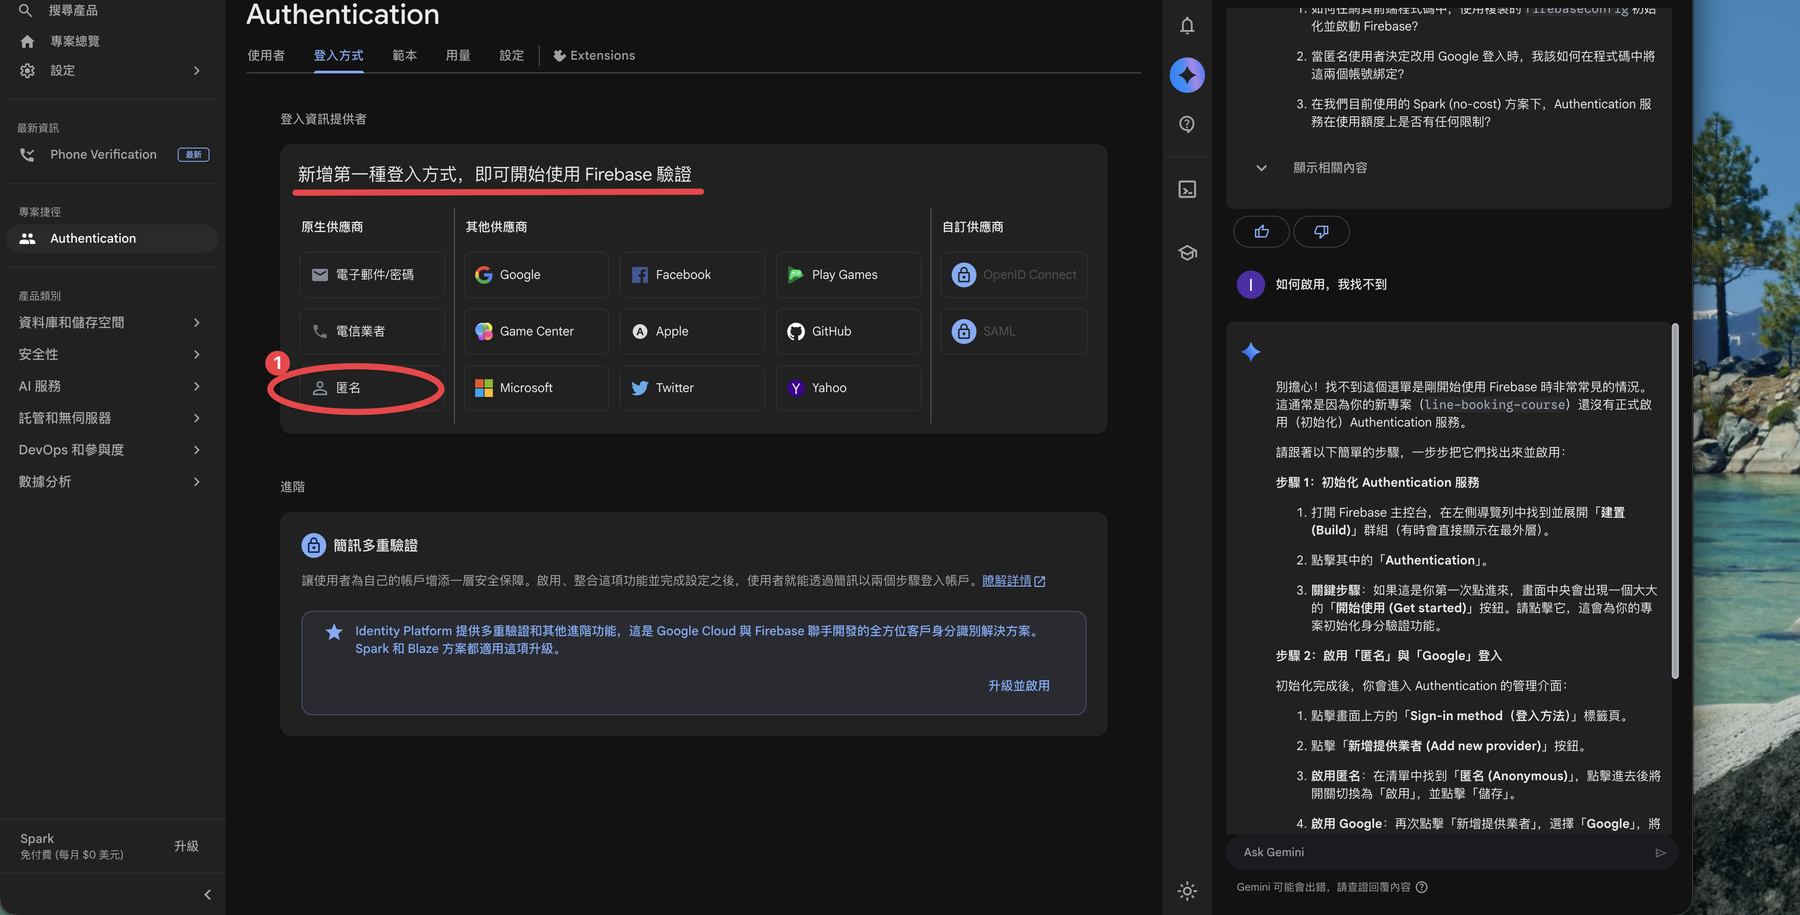Select the Facebook sign-in provider
Screen dimensions: 1800x915
(692, 275)
